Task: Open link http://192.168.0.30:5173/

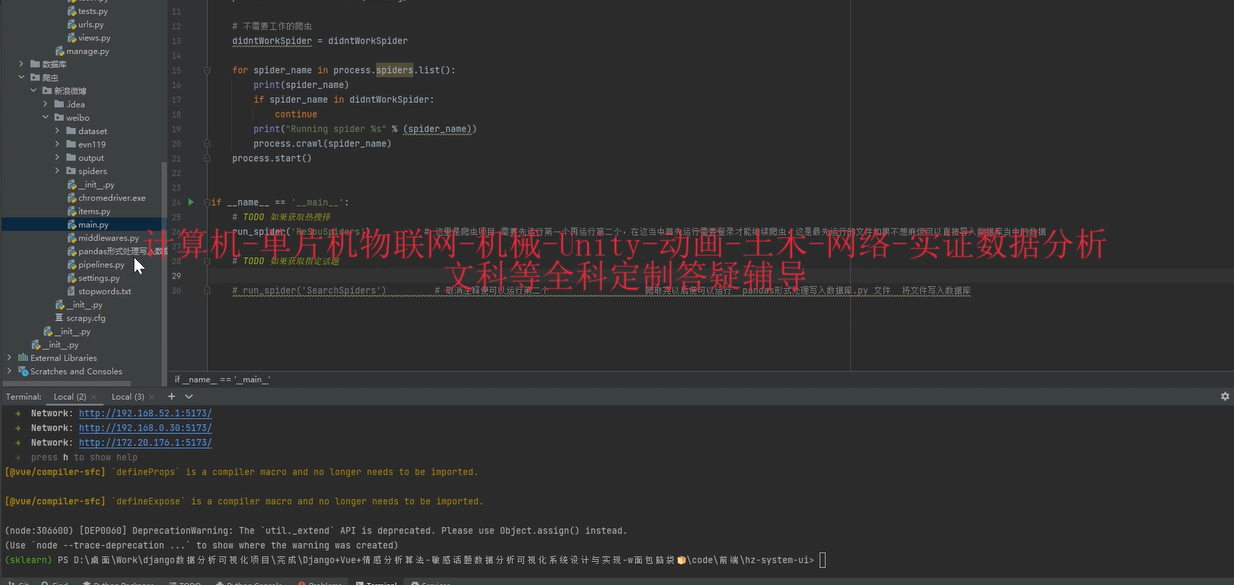Action: [x=145, y=428]
